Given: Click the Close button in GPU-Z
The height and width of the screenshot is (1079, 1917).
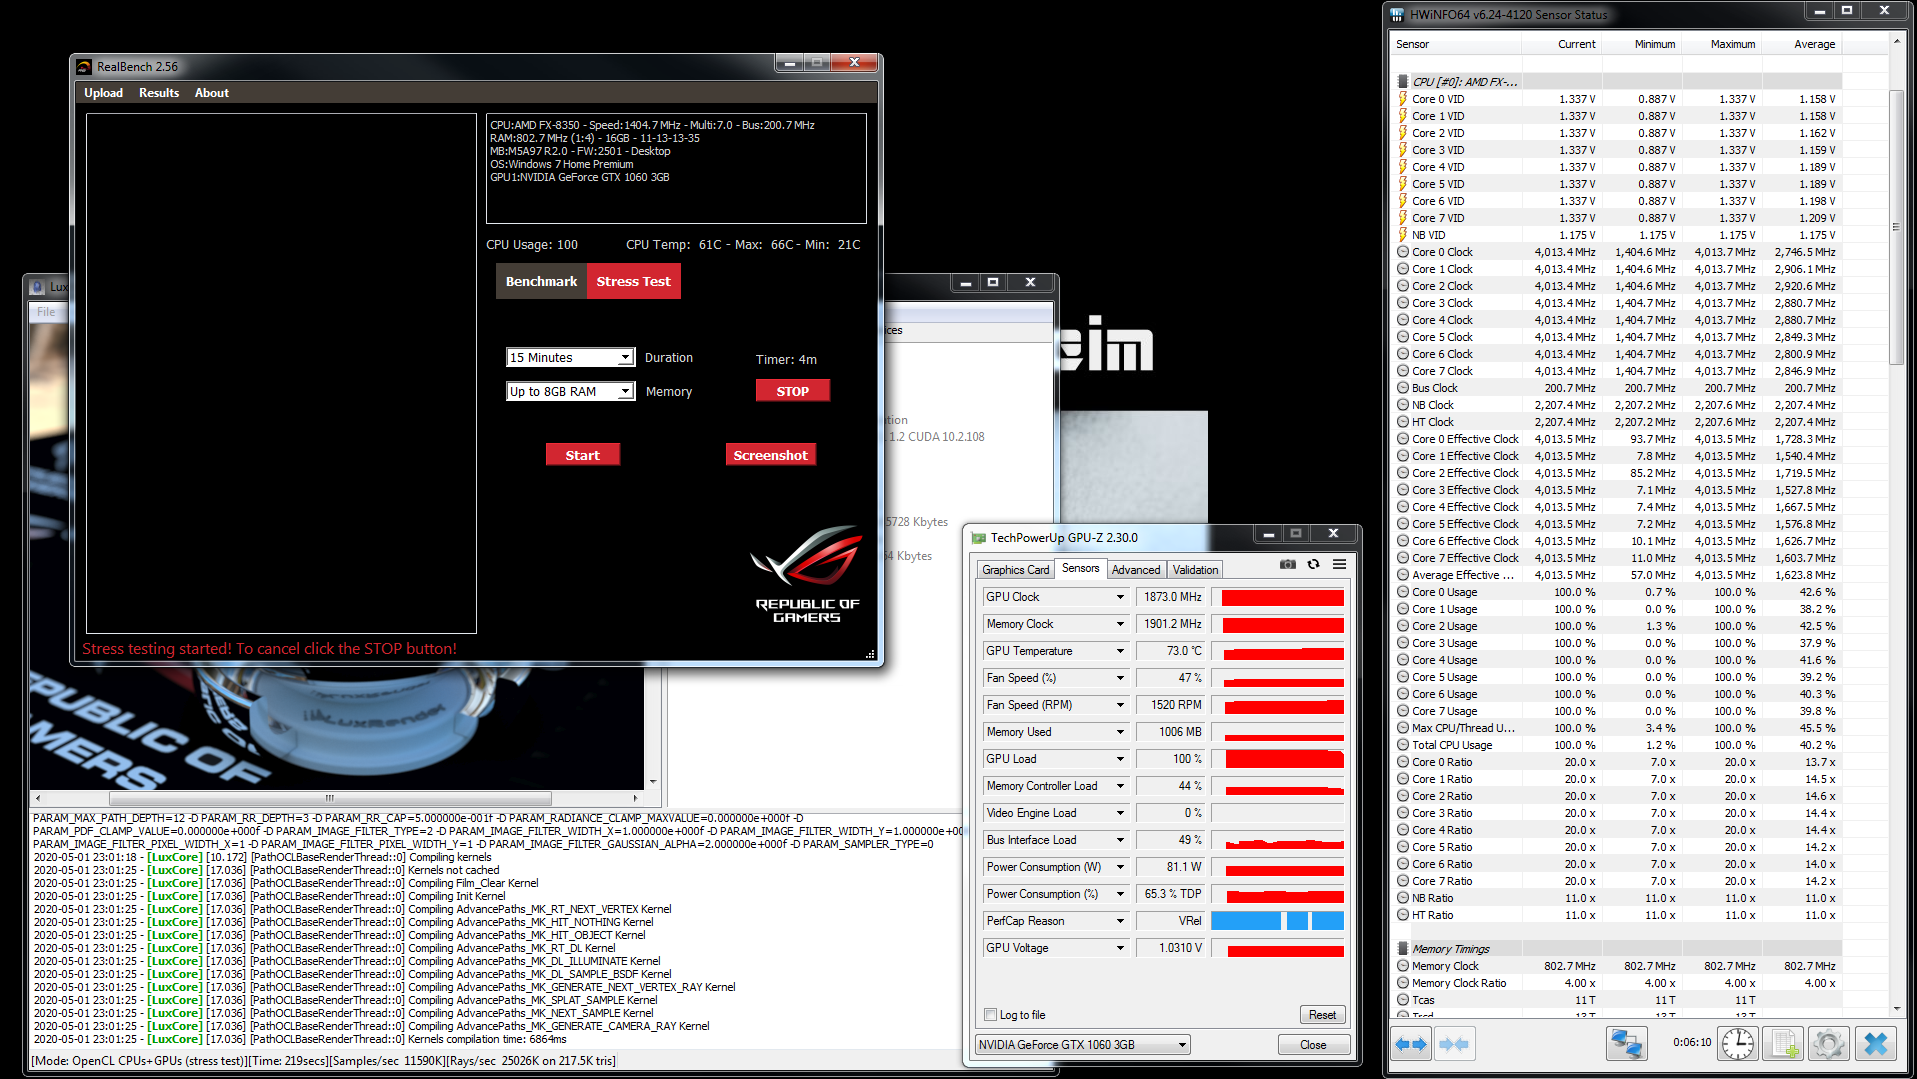Looking at the screenshot, I should [1313, 1045].
